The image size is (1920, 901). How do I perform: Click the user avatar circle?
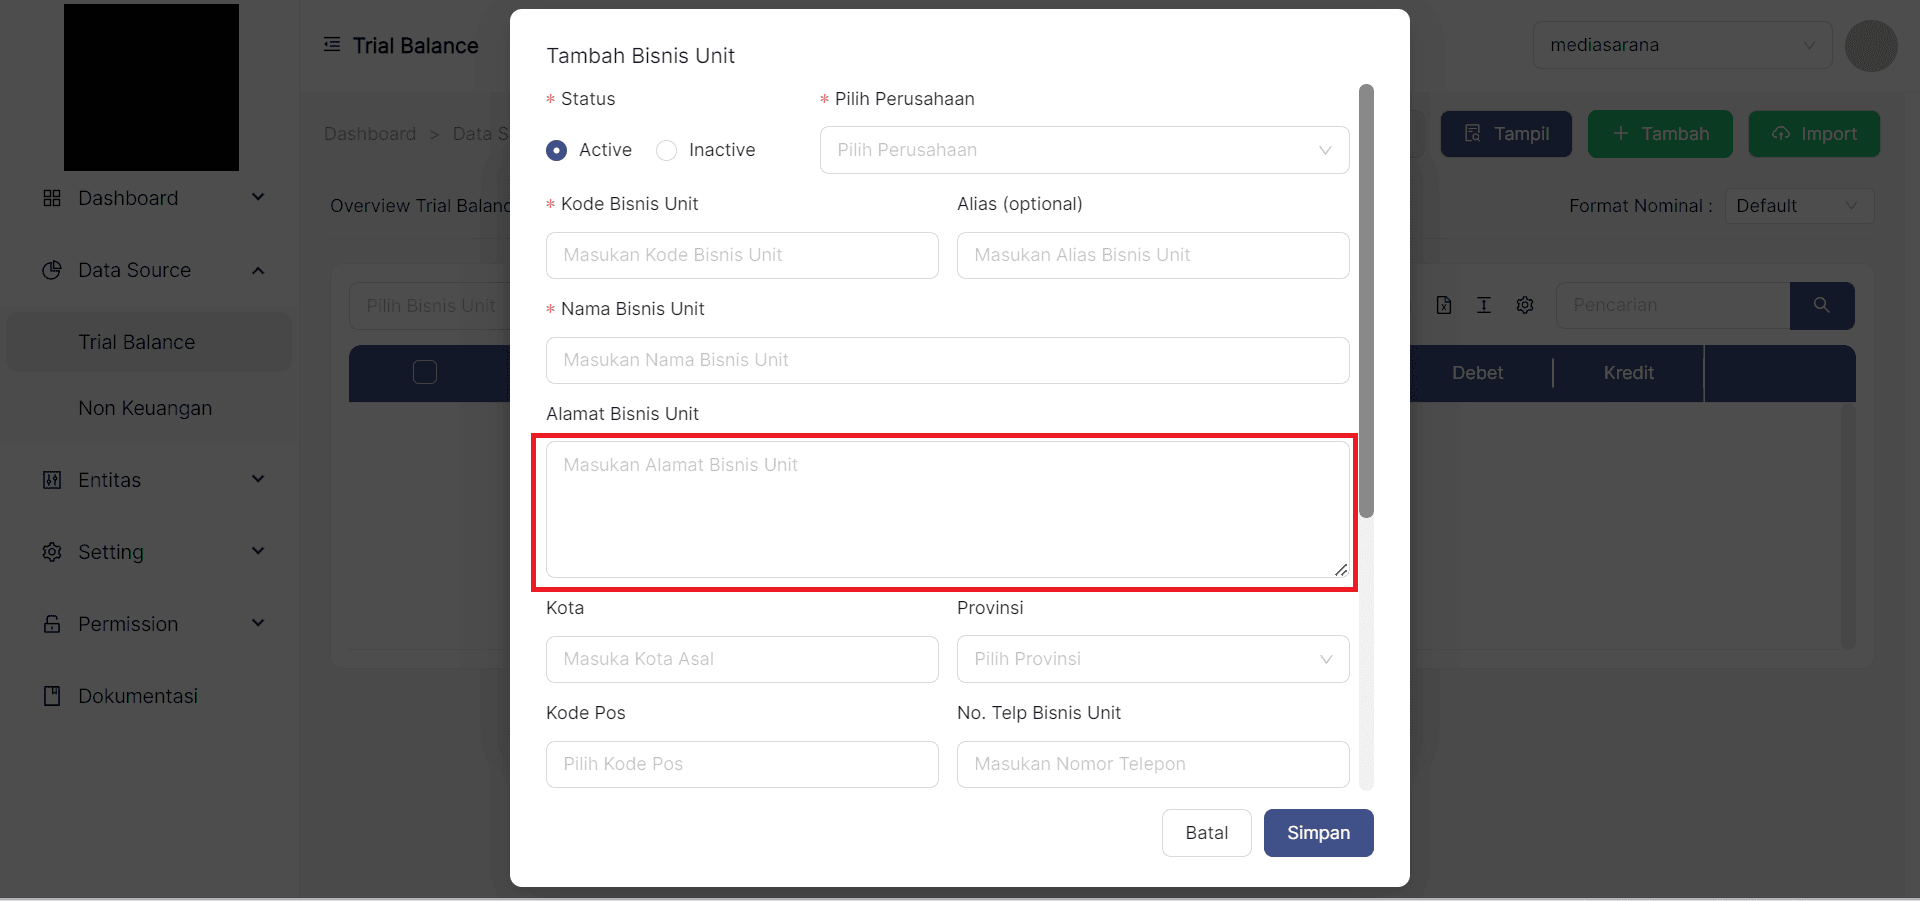1870,46
